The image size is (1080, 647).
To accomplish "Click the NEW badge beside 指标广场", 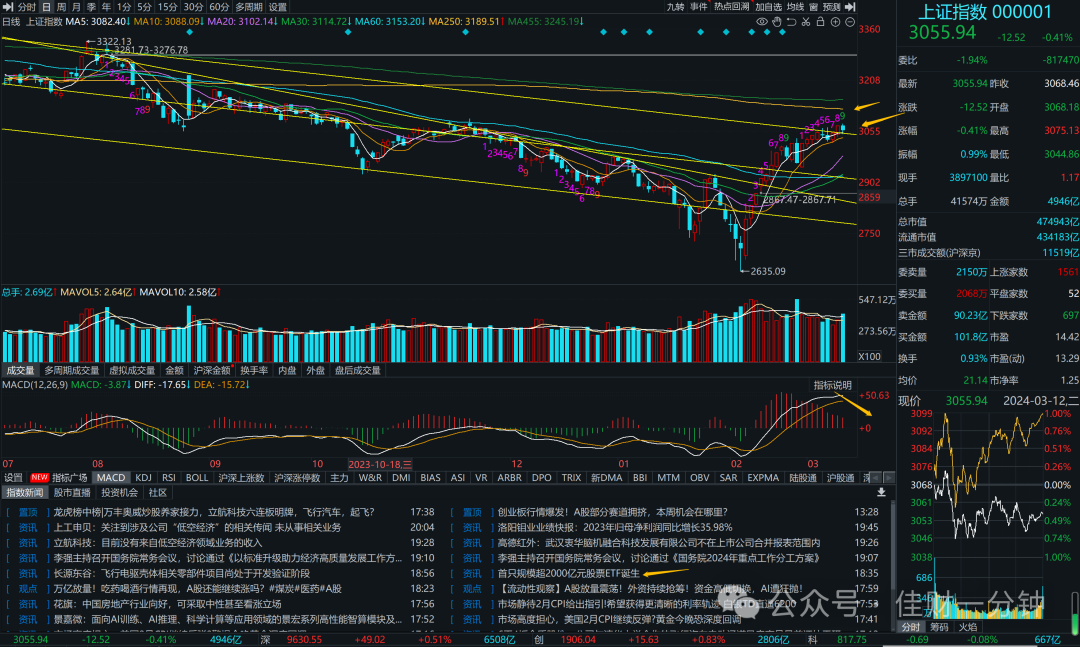I will (39, 477).
